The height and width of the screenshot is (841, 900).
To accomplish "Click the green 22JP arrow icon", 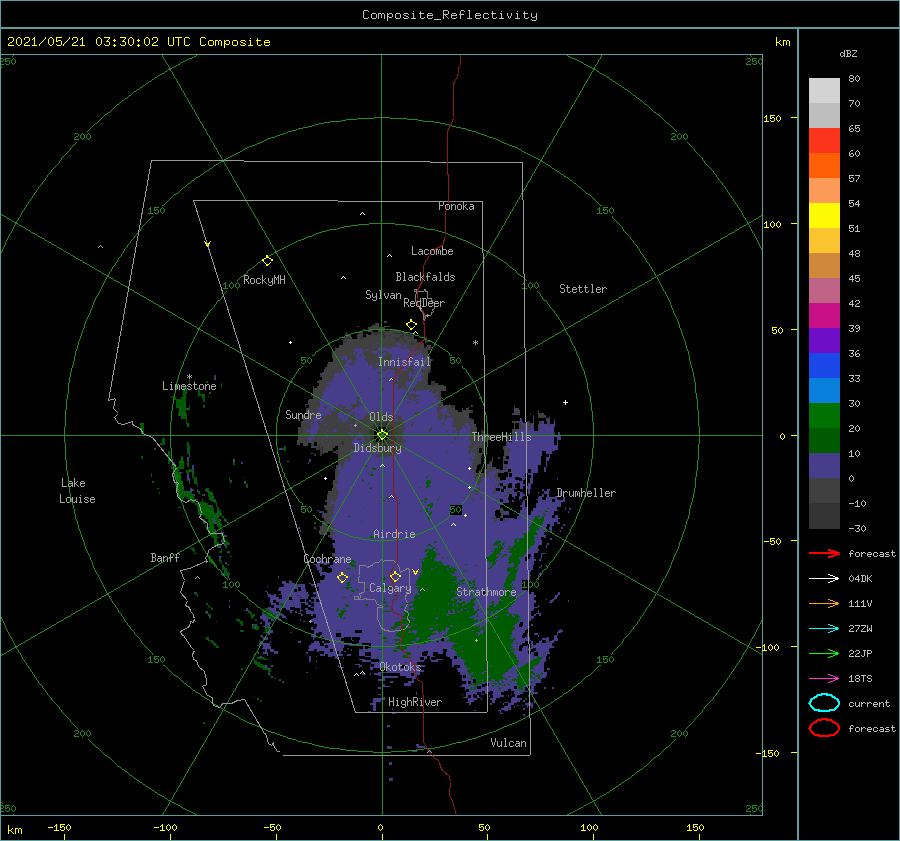I will tap(824, 653).
